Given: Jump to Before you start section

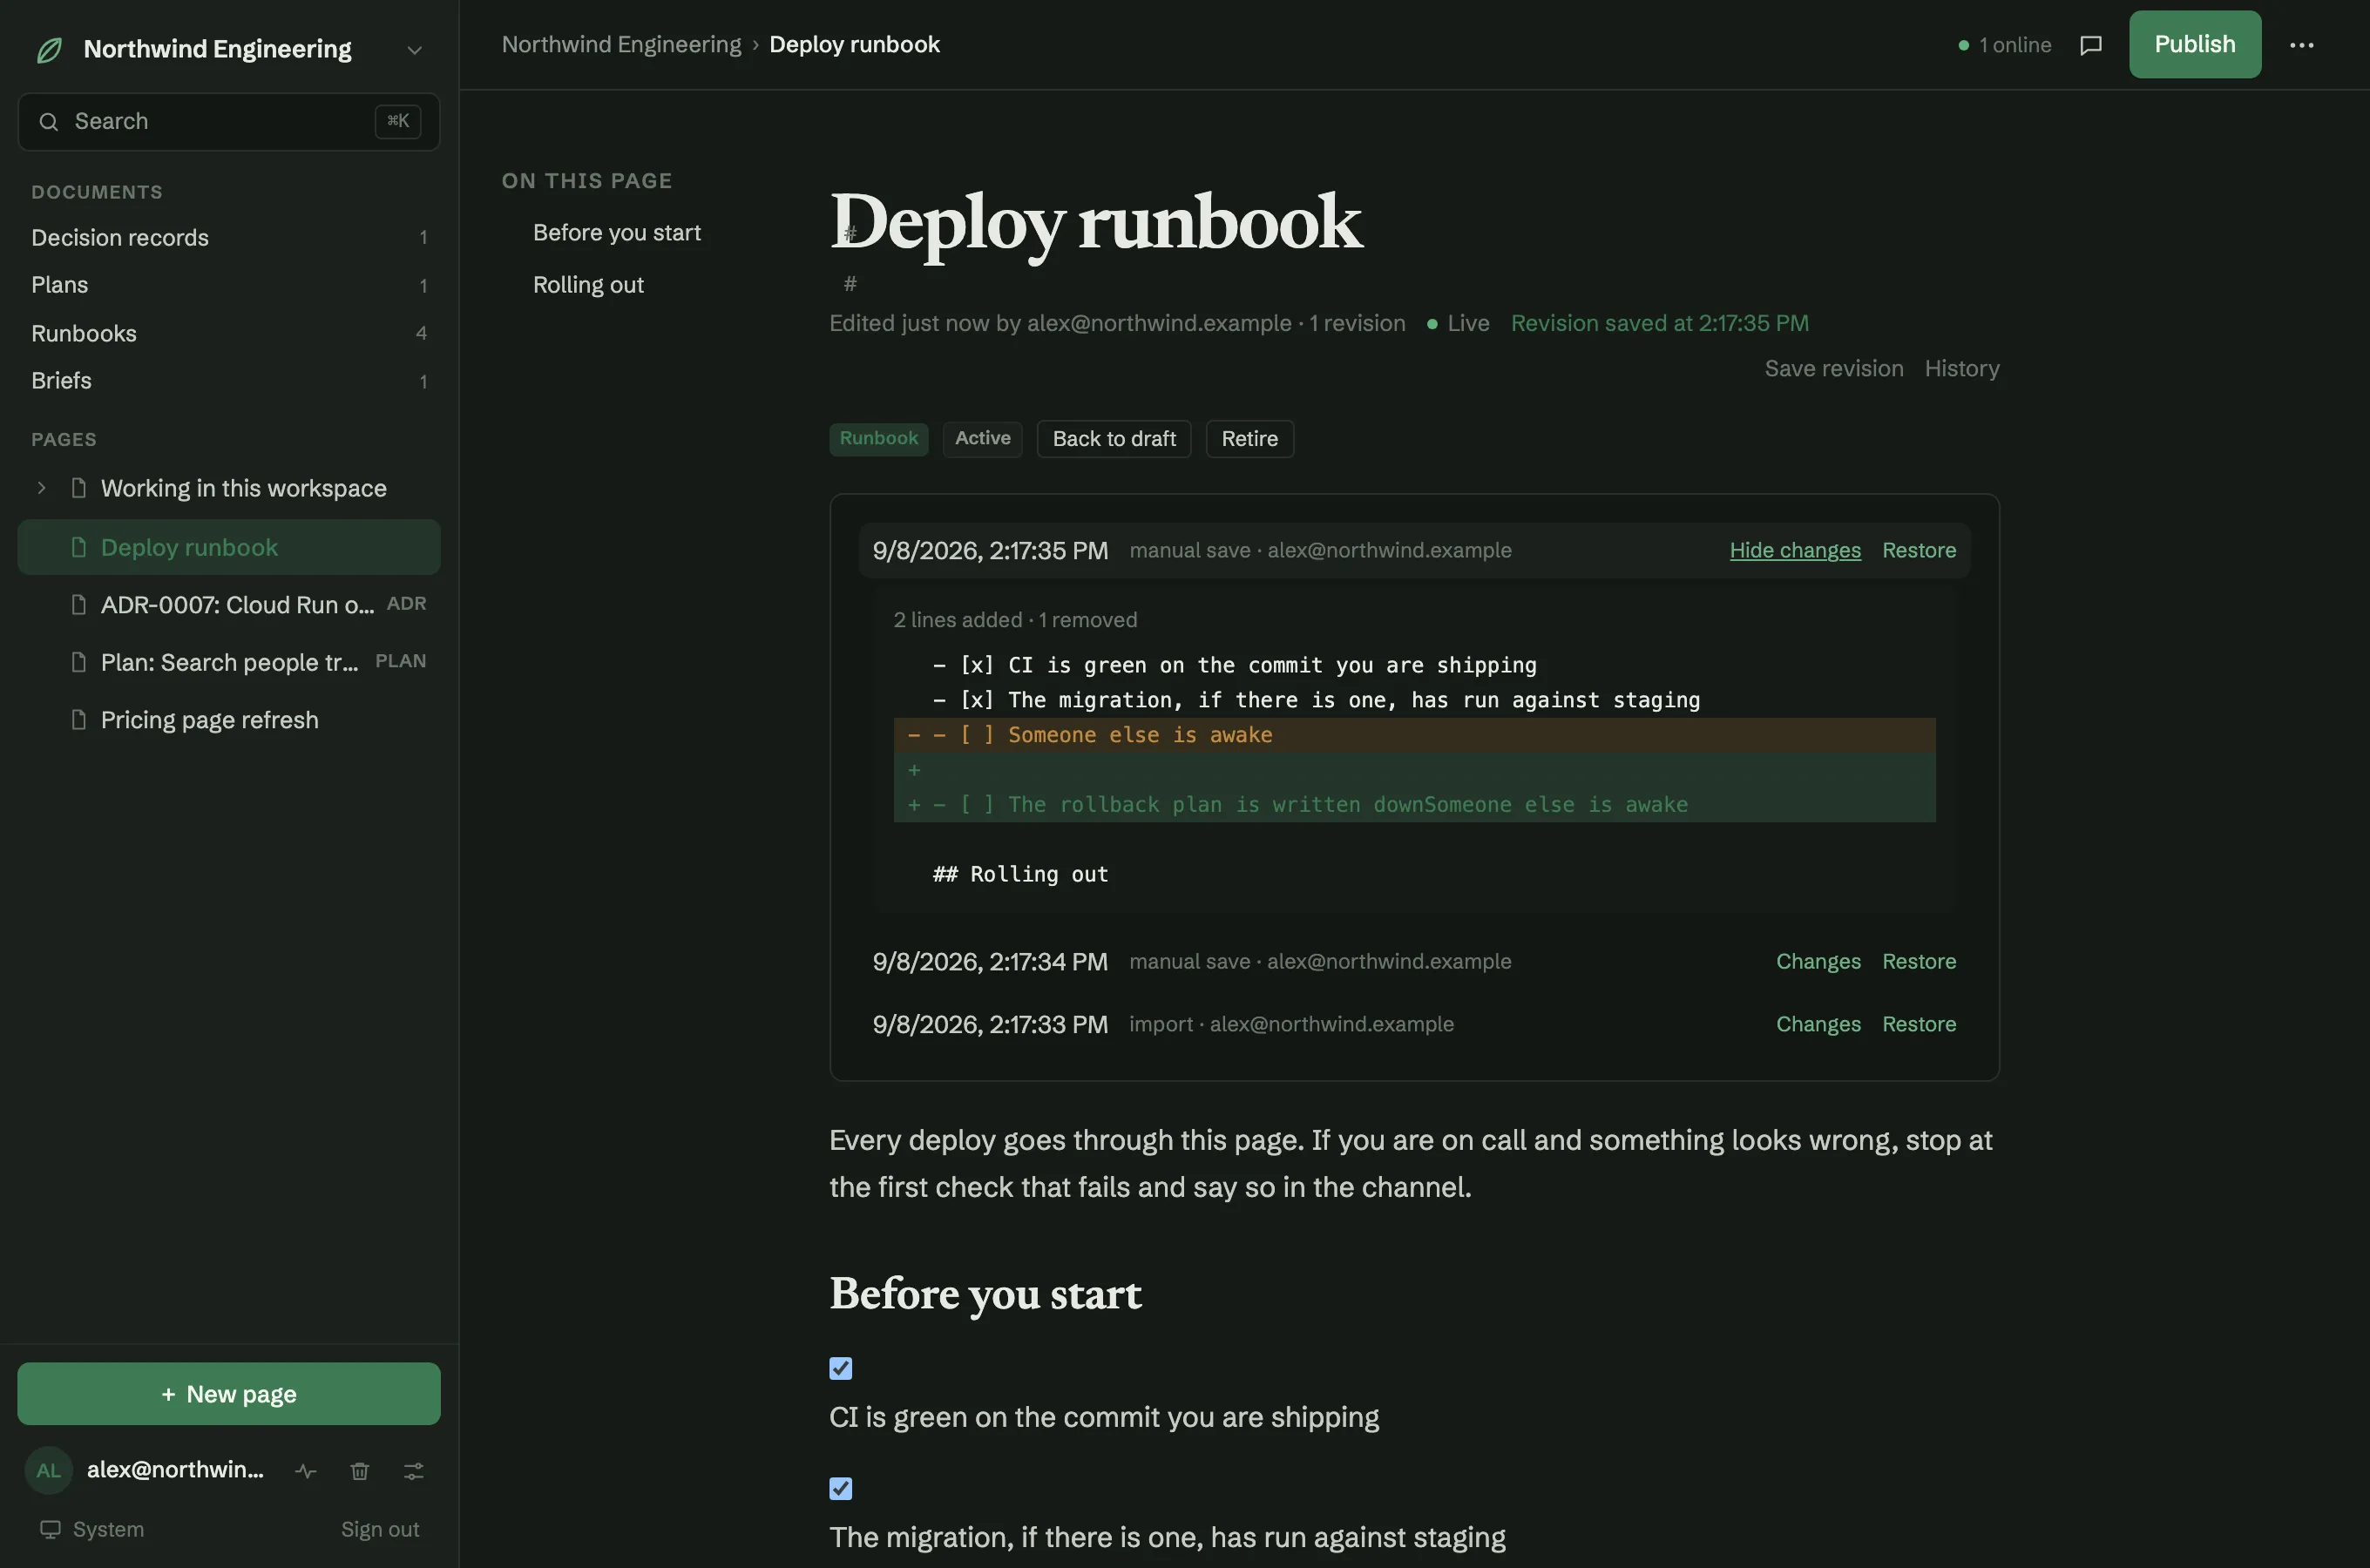Looking at the screenshot, I should (616, 232).
